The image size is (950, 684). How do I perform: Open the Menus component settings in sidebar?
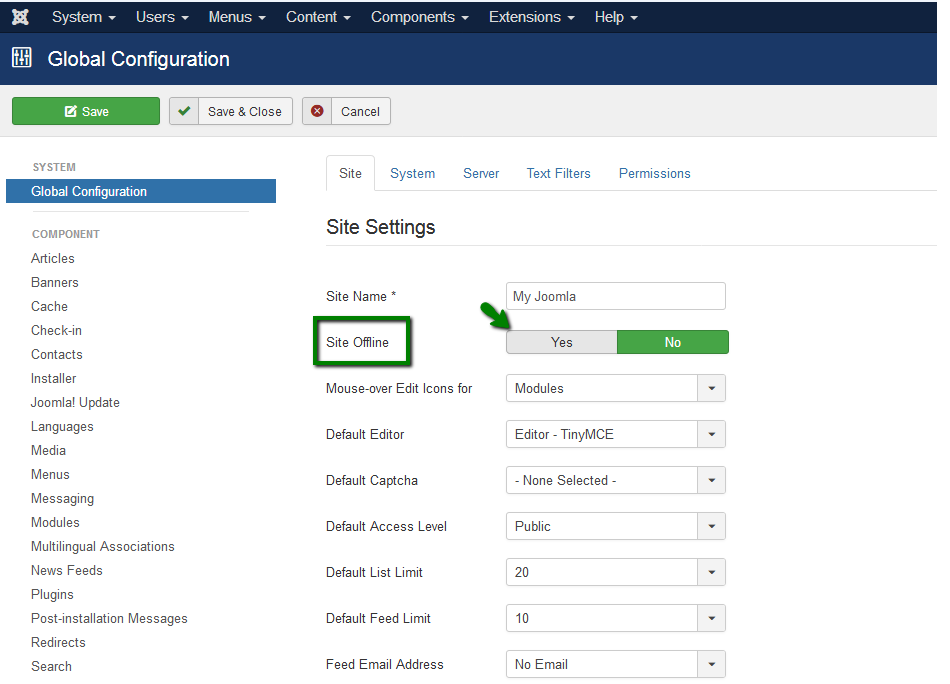(50, 474)
